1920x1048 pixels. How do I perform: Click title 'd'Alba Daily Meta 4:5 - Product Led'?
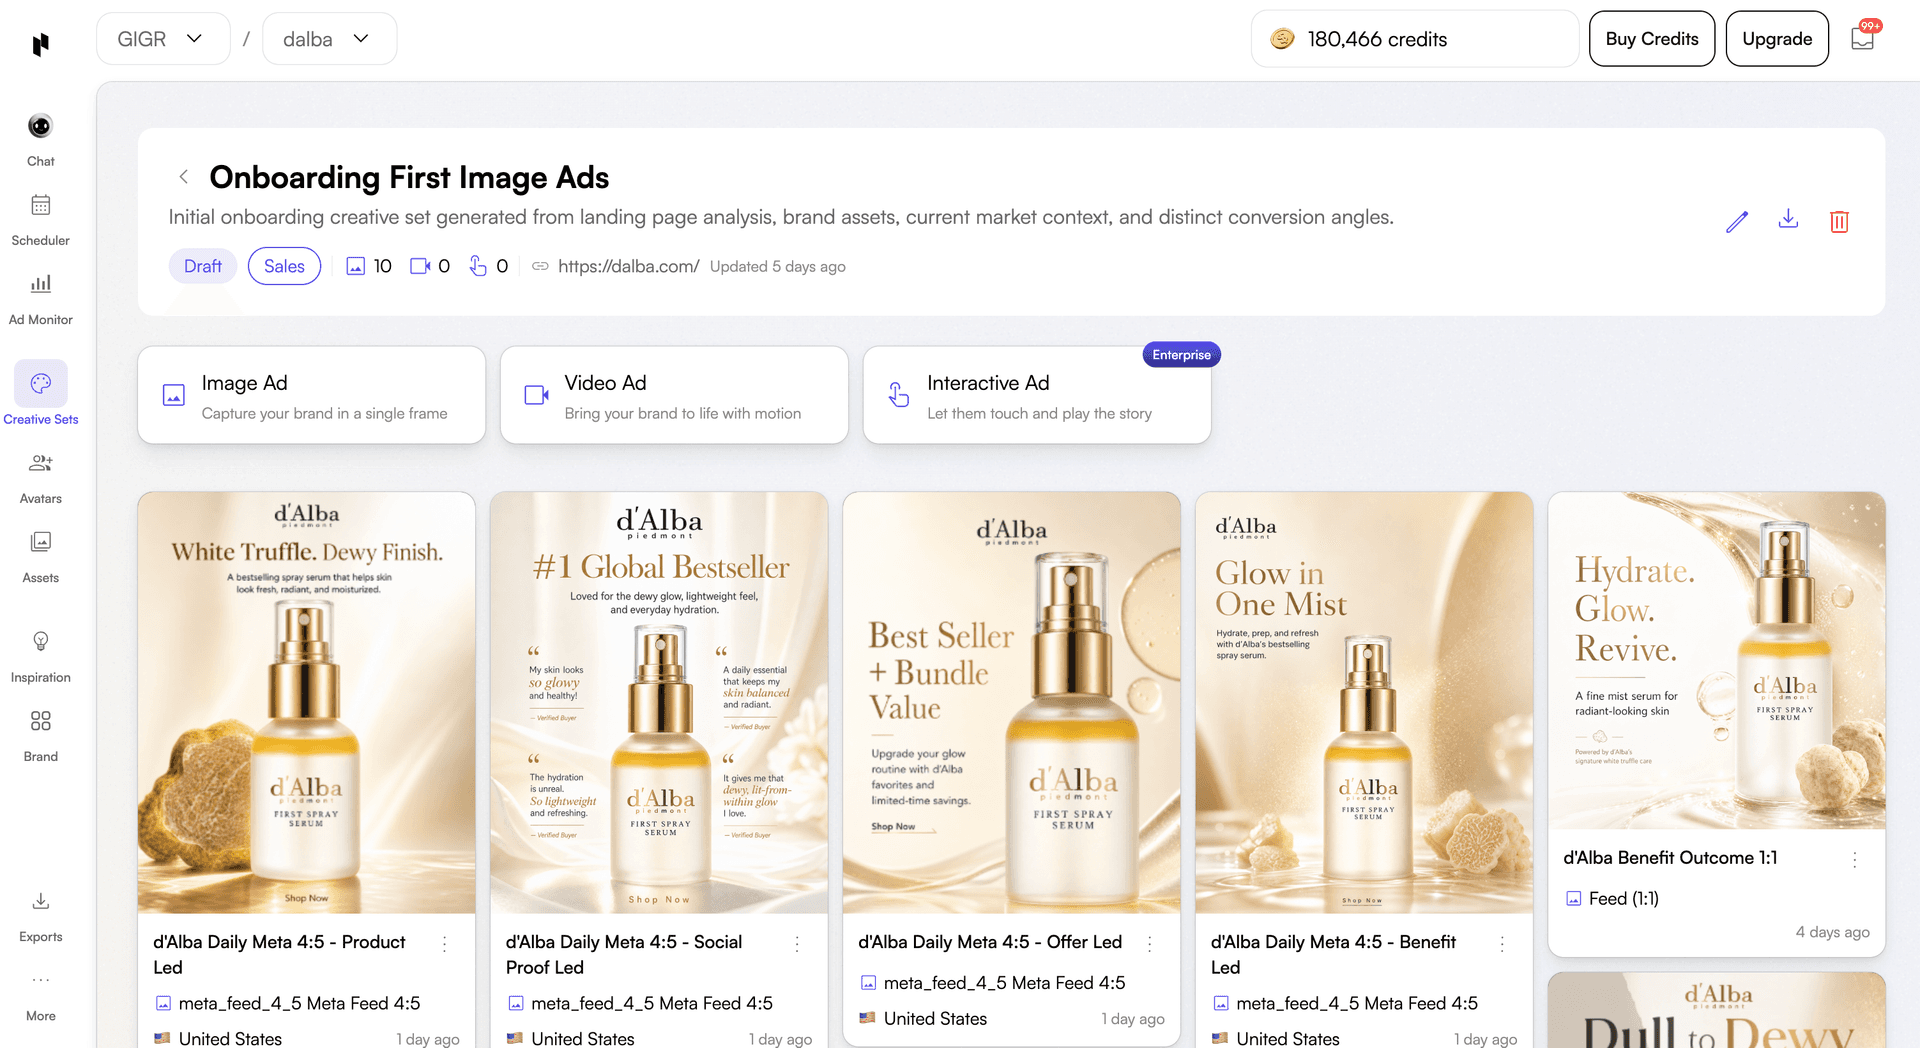click(x=279, y=955)
